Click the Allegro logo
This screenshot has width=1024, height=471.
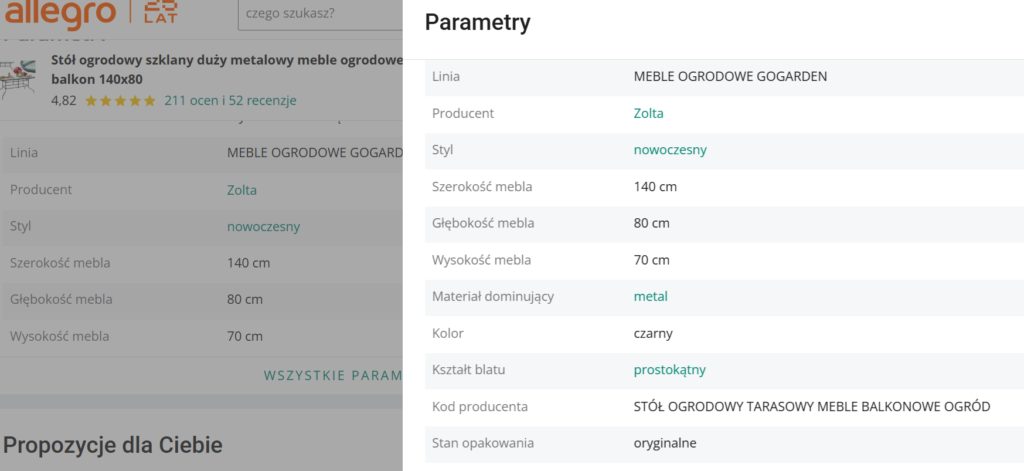(60, 13)
